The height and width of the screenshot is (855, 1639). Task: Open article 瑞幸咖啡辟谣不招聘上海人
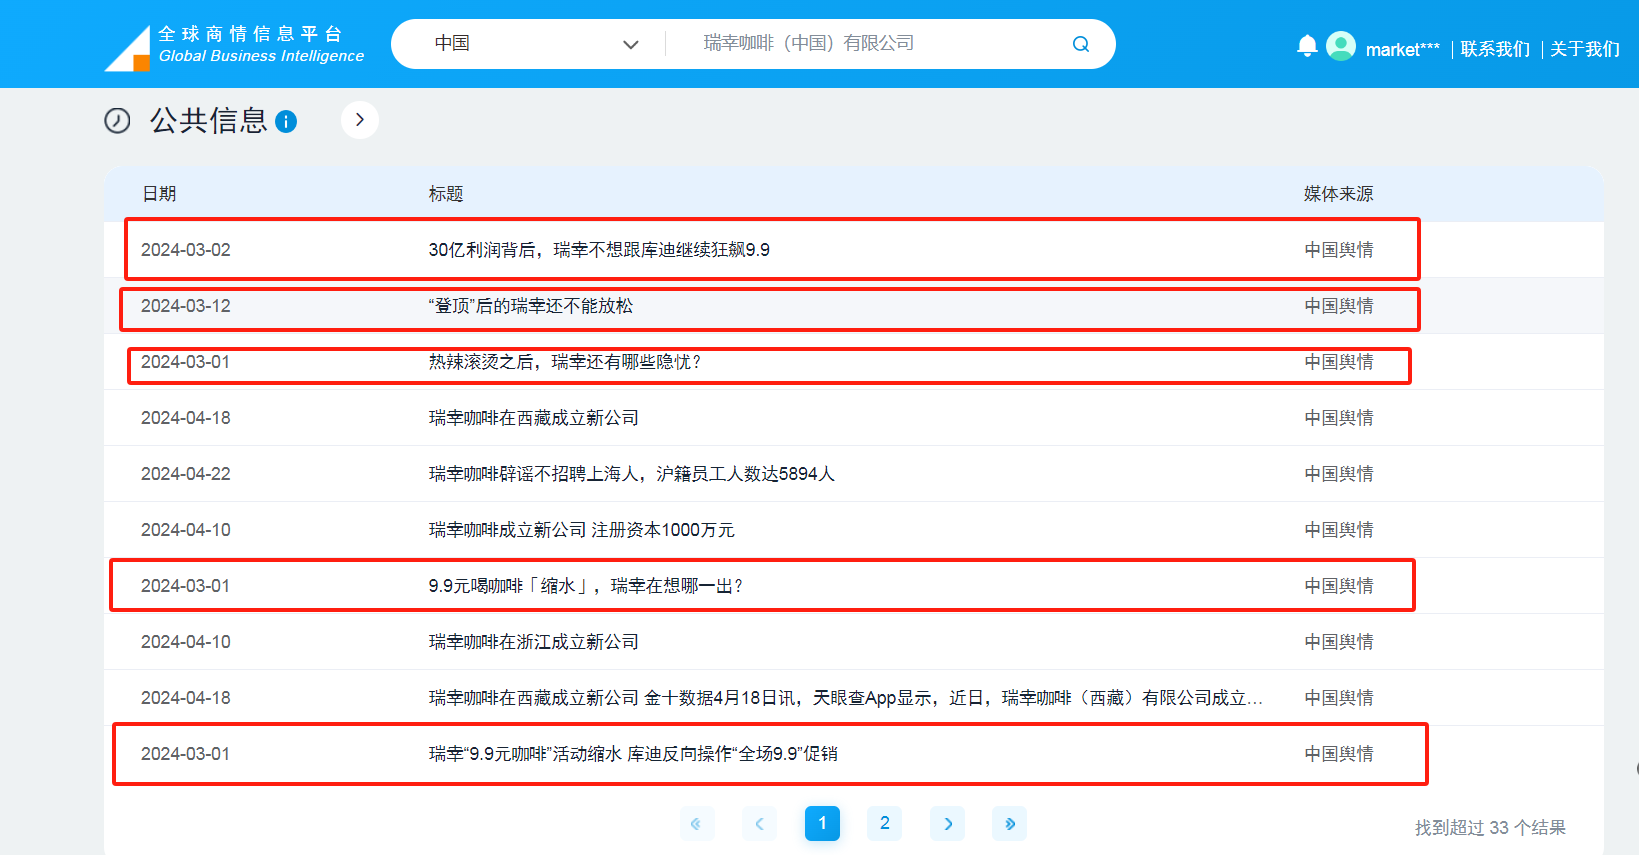coord(632,474)
